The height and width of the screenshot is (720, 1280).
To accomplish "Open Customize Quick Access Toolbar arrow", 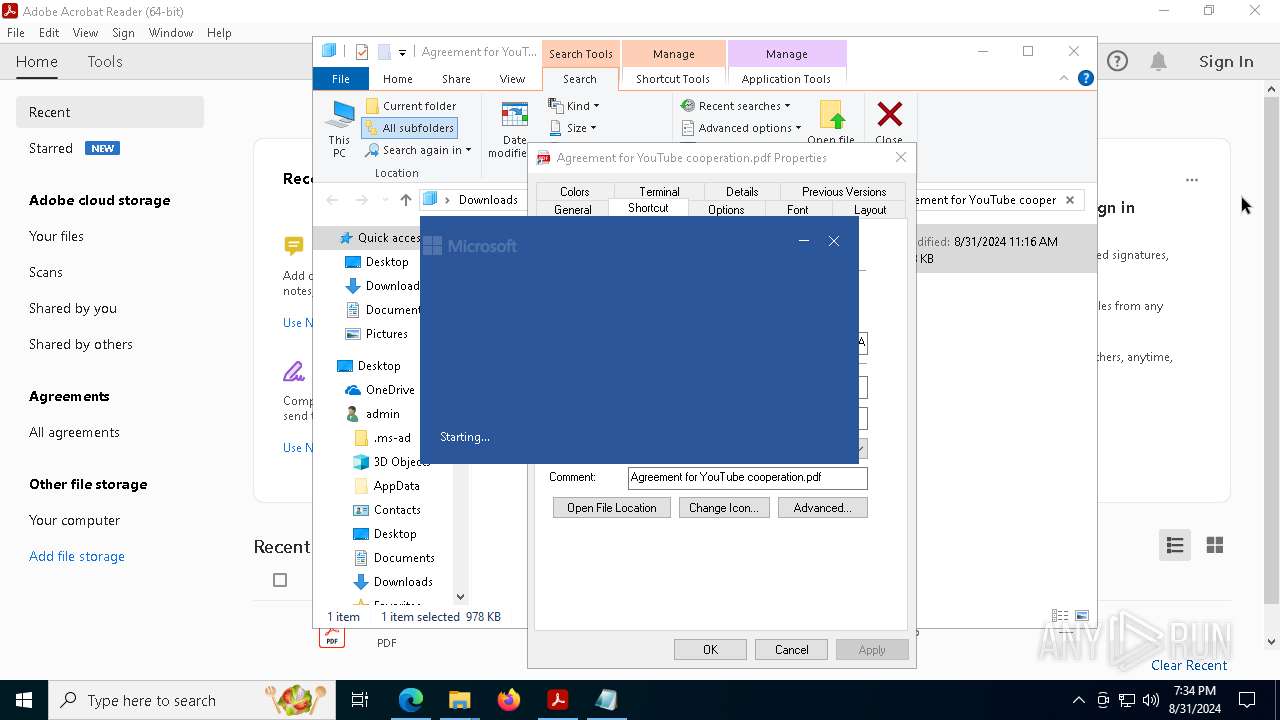I will click(x=402, y=52).
